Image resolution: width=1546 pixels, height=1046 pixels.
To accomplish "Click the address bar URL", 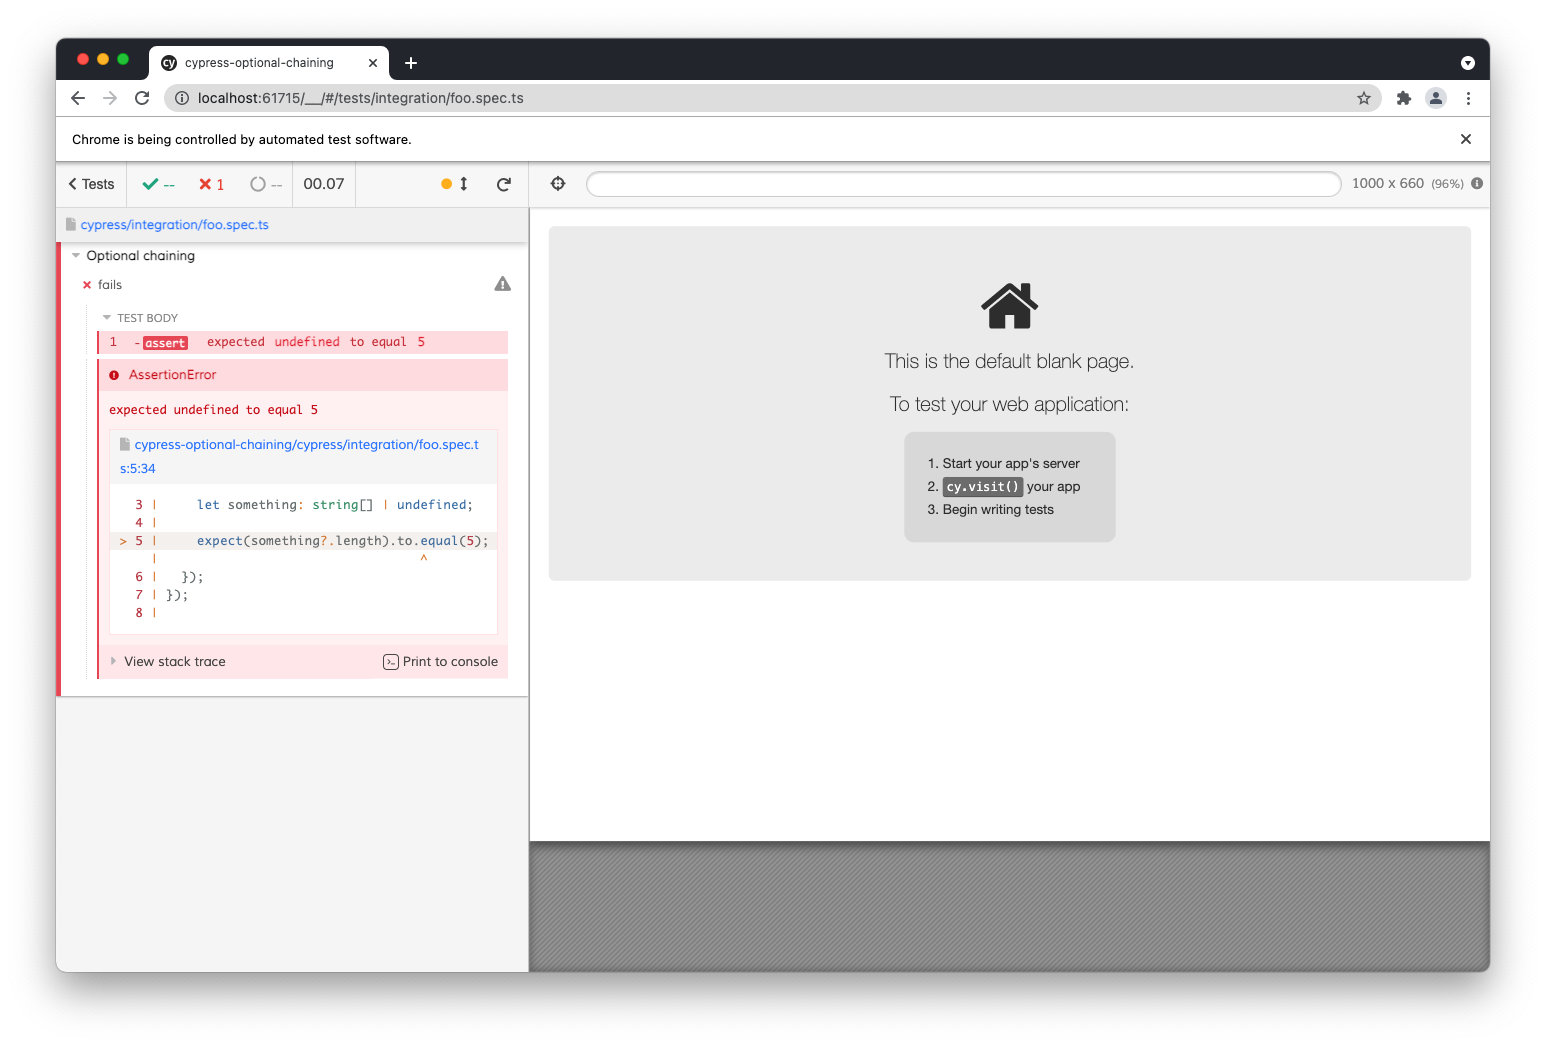I will [x=361, y=98].
